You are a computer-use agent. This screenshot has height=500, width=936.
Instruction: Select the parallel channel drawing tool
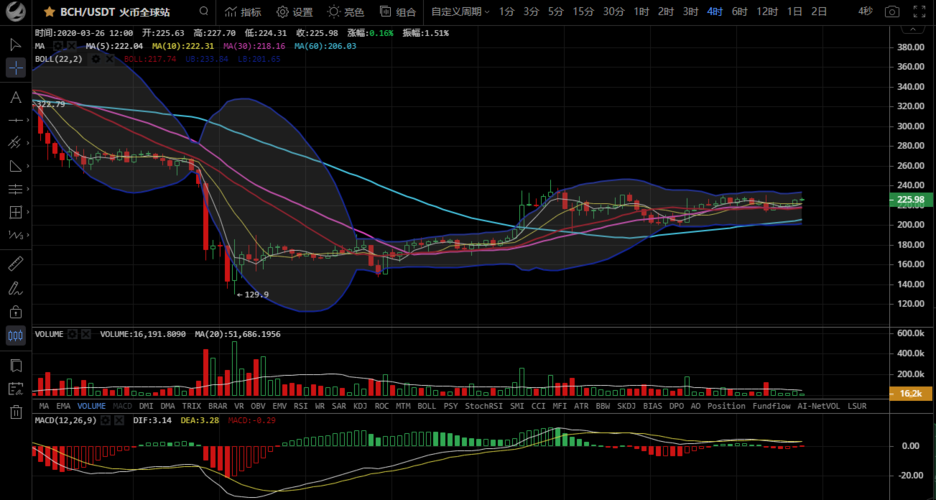click(x=15, y=143)
